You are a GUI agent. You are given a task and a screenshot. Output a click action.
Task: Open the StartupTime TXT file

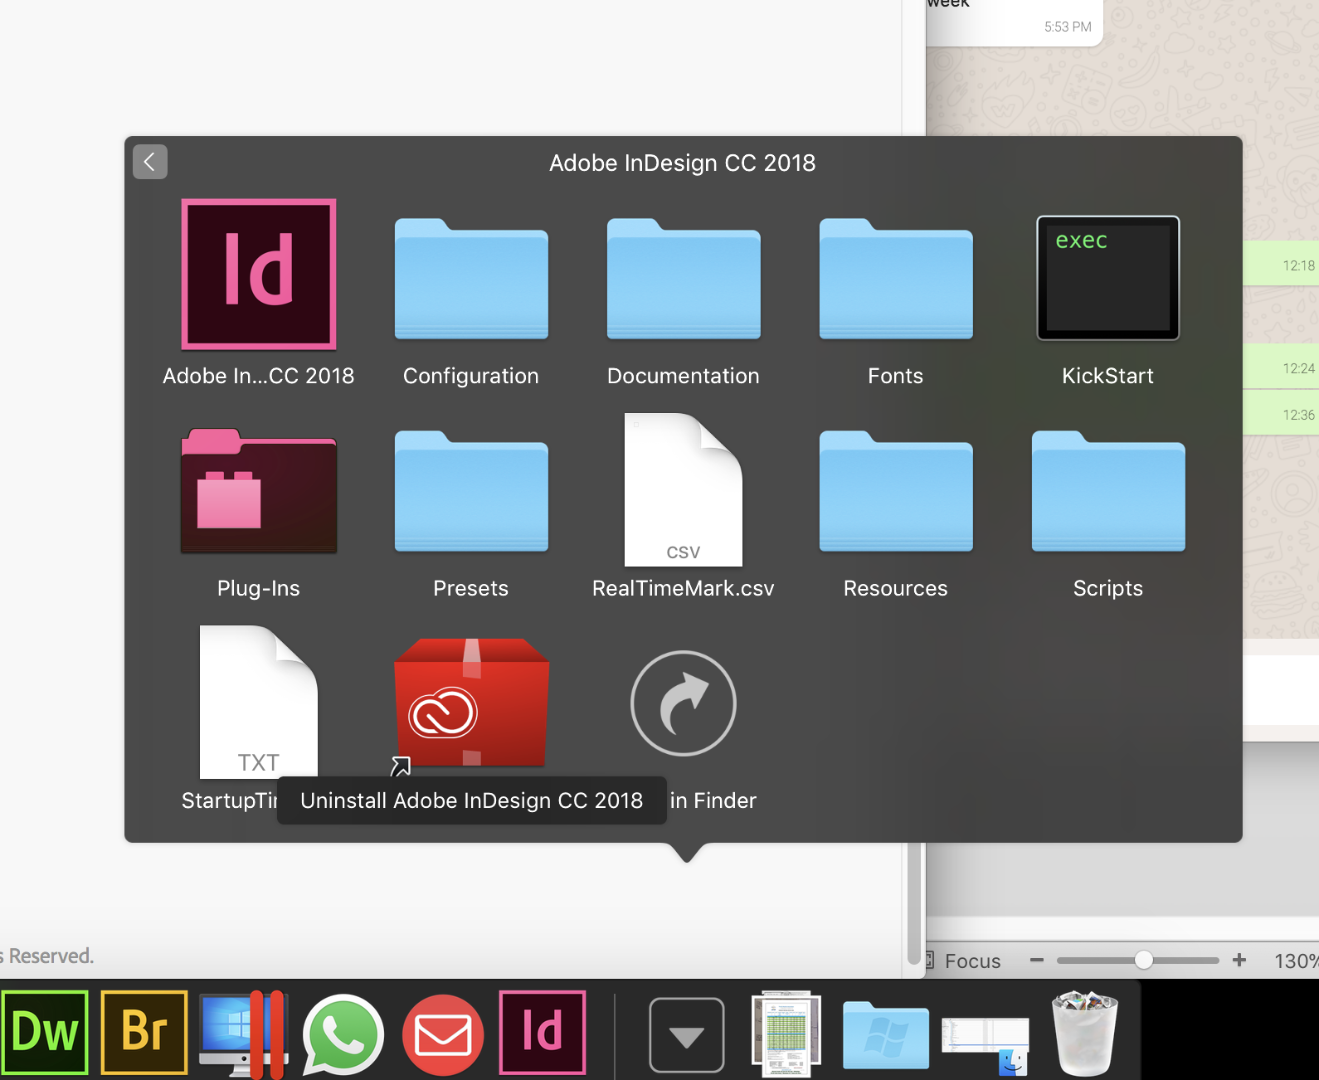pyautogui.click(x=258, y=702)
